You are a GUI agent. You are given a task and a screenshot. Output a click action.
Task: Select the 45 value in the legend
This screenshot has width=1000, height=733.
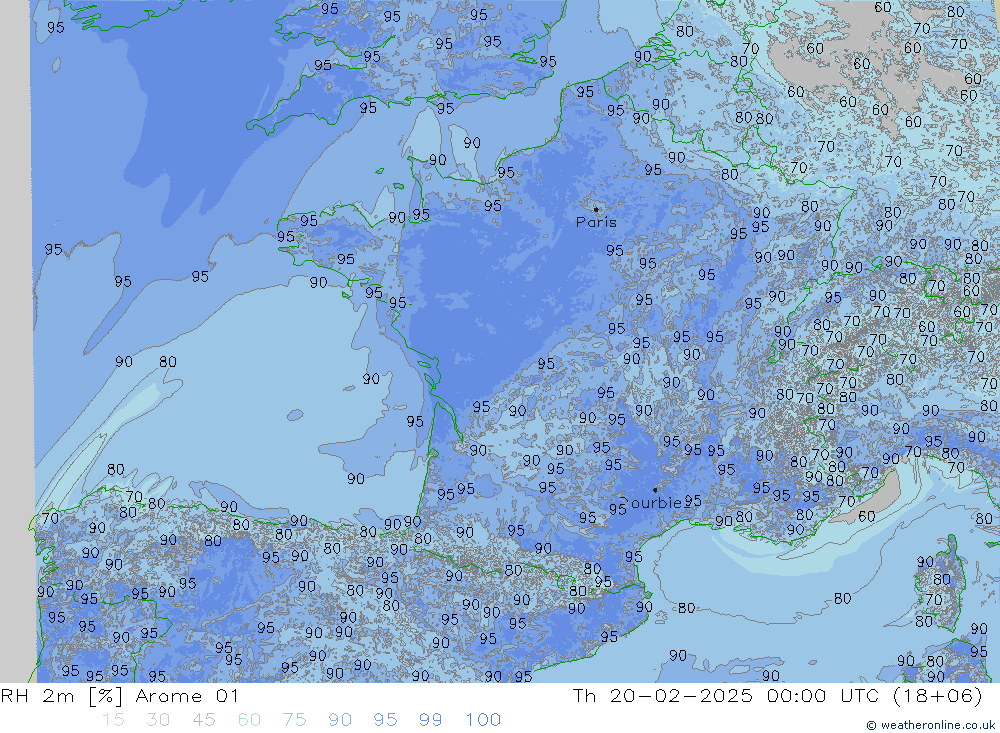[x=203, y=720]
